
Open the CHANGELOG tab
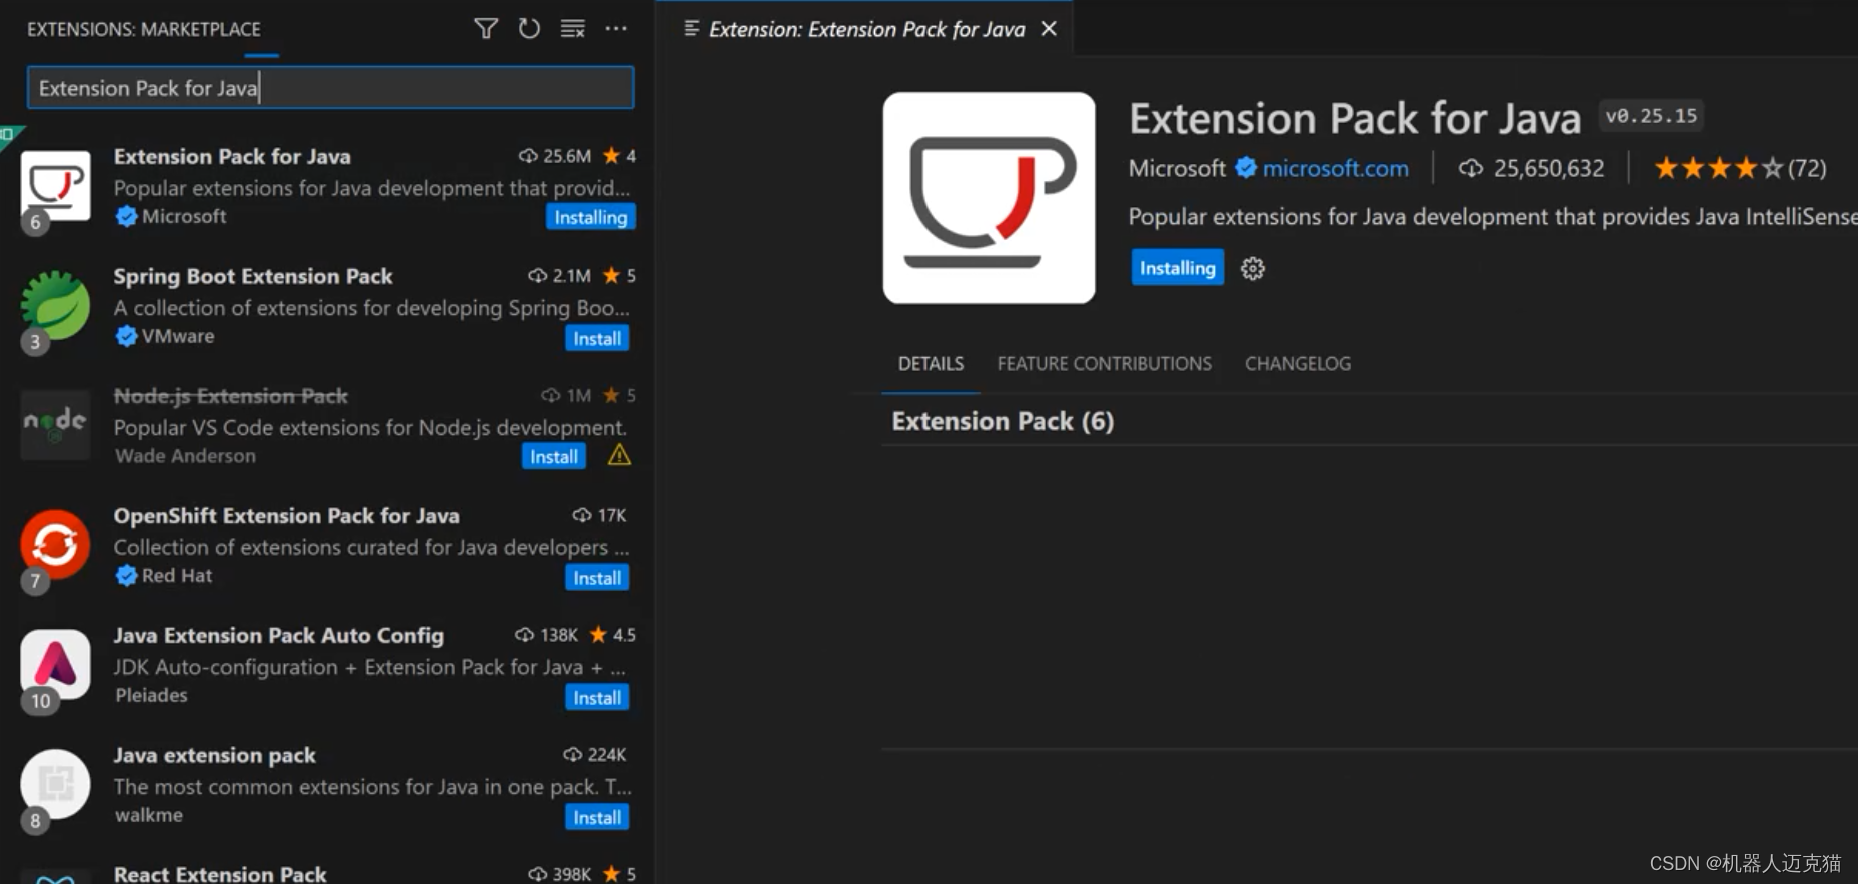1297,364
